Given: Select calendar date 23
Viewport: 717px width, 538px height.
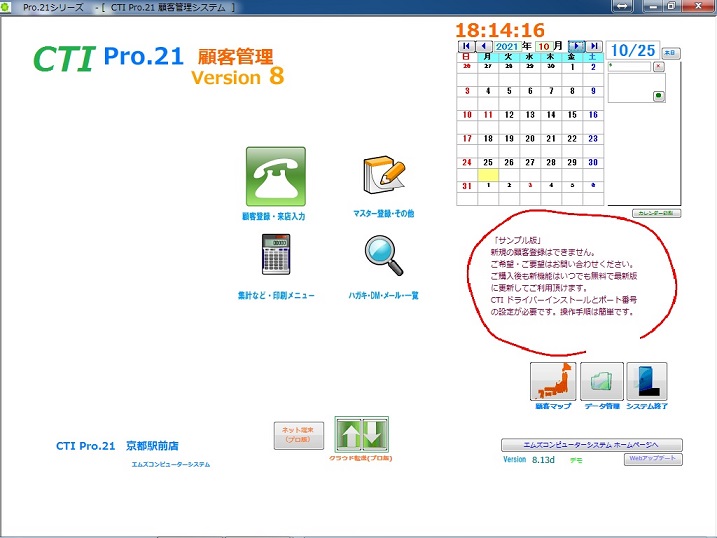Looking at the screenshot, I should (x=593, y=139).
